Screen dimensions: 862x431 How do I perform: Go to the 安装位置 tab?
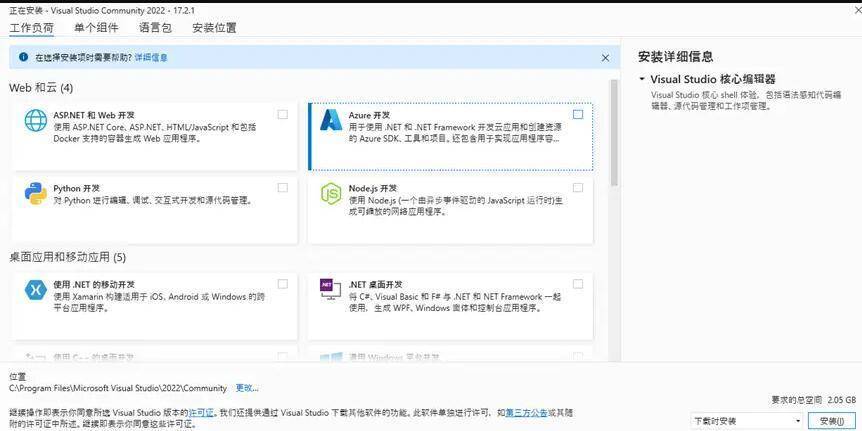[x=214, y=27]
